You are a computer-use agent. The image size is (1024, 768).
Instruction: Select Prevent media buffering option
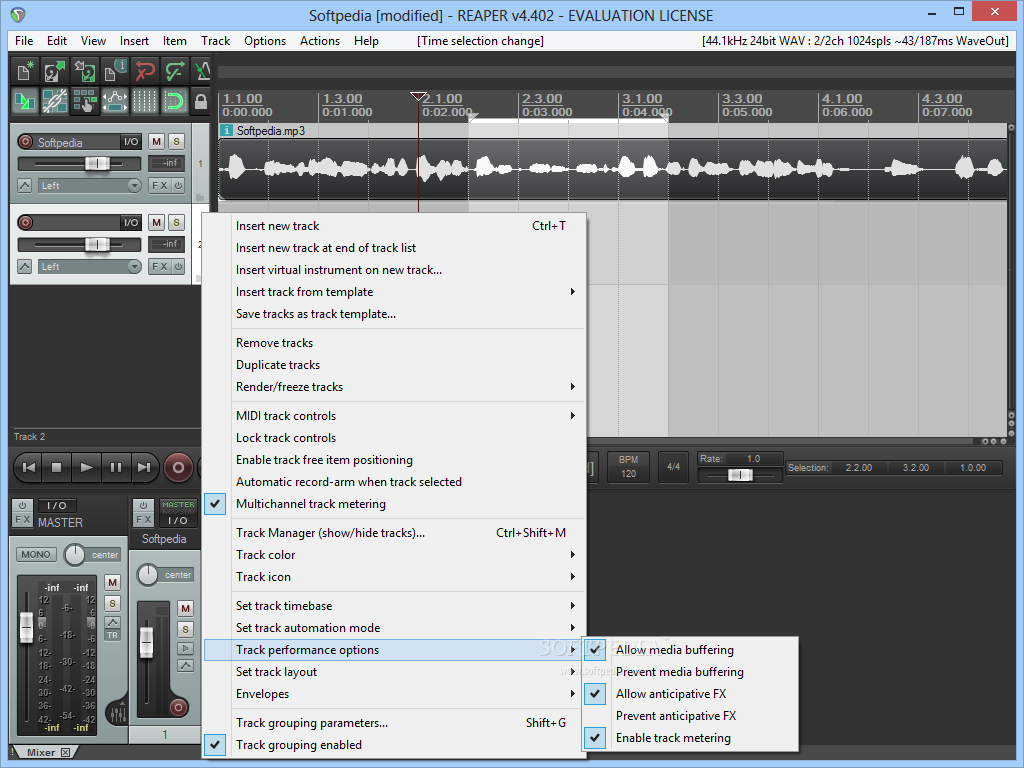click(690, 672)
